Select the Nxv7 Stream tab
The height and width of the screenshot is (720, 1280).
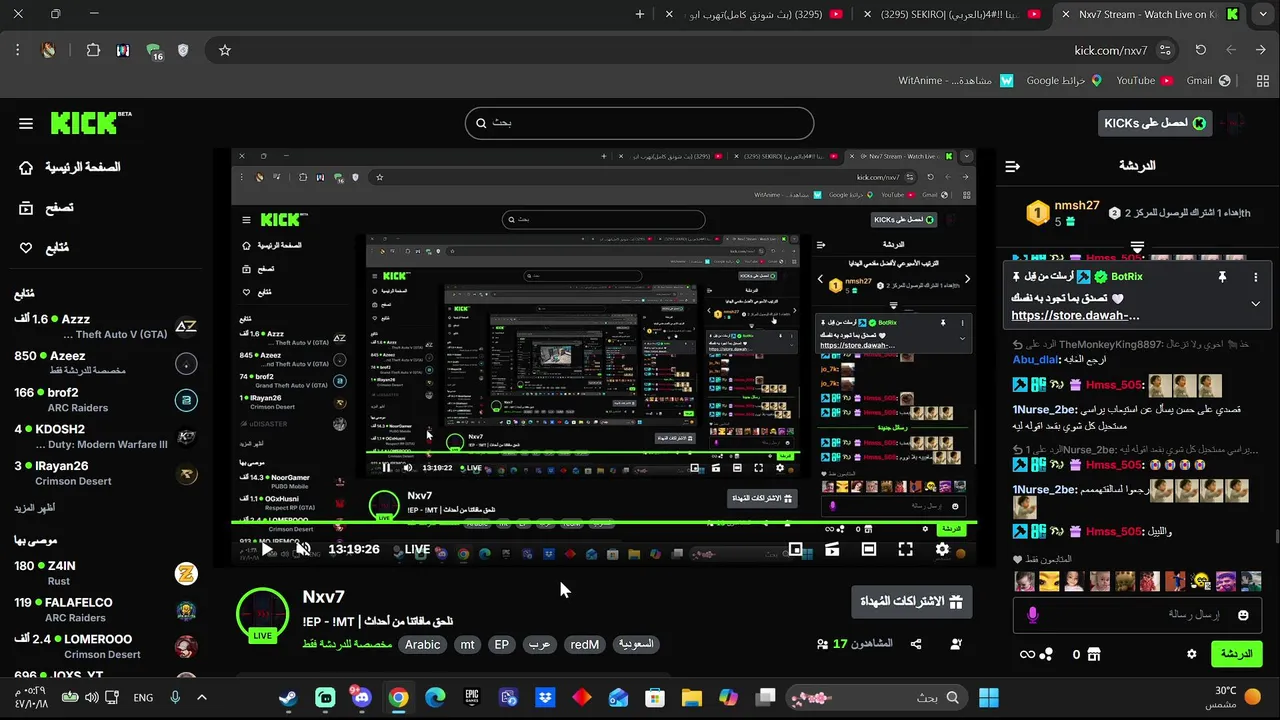tap(1148, 14)
